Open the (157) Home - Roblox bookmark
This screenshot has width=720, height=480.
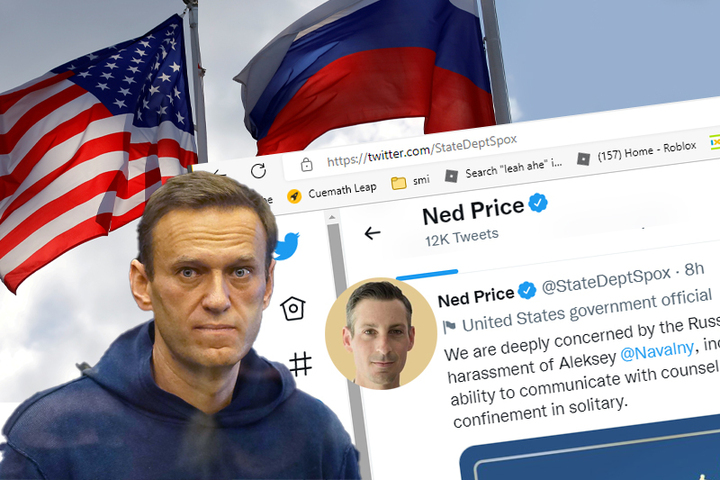[637, 152]
